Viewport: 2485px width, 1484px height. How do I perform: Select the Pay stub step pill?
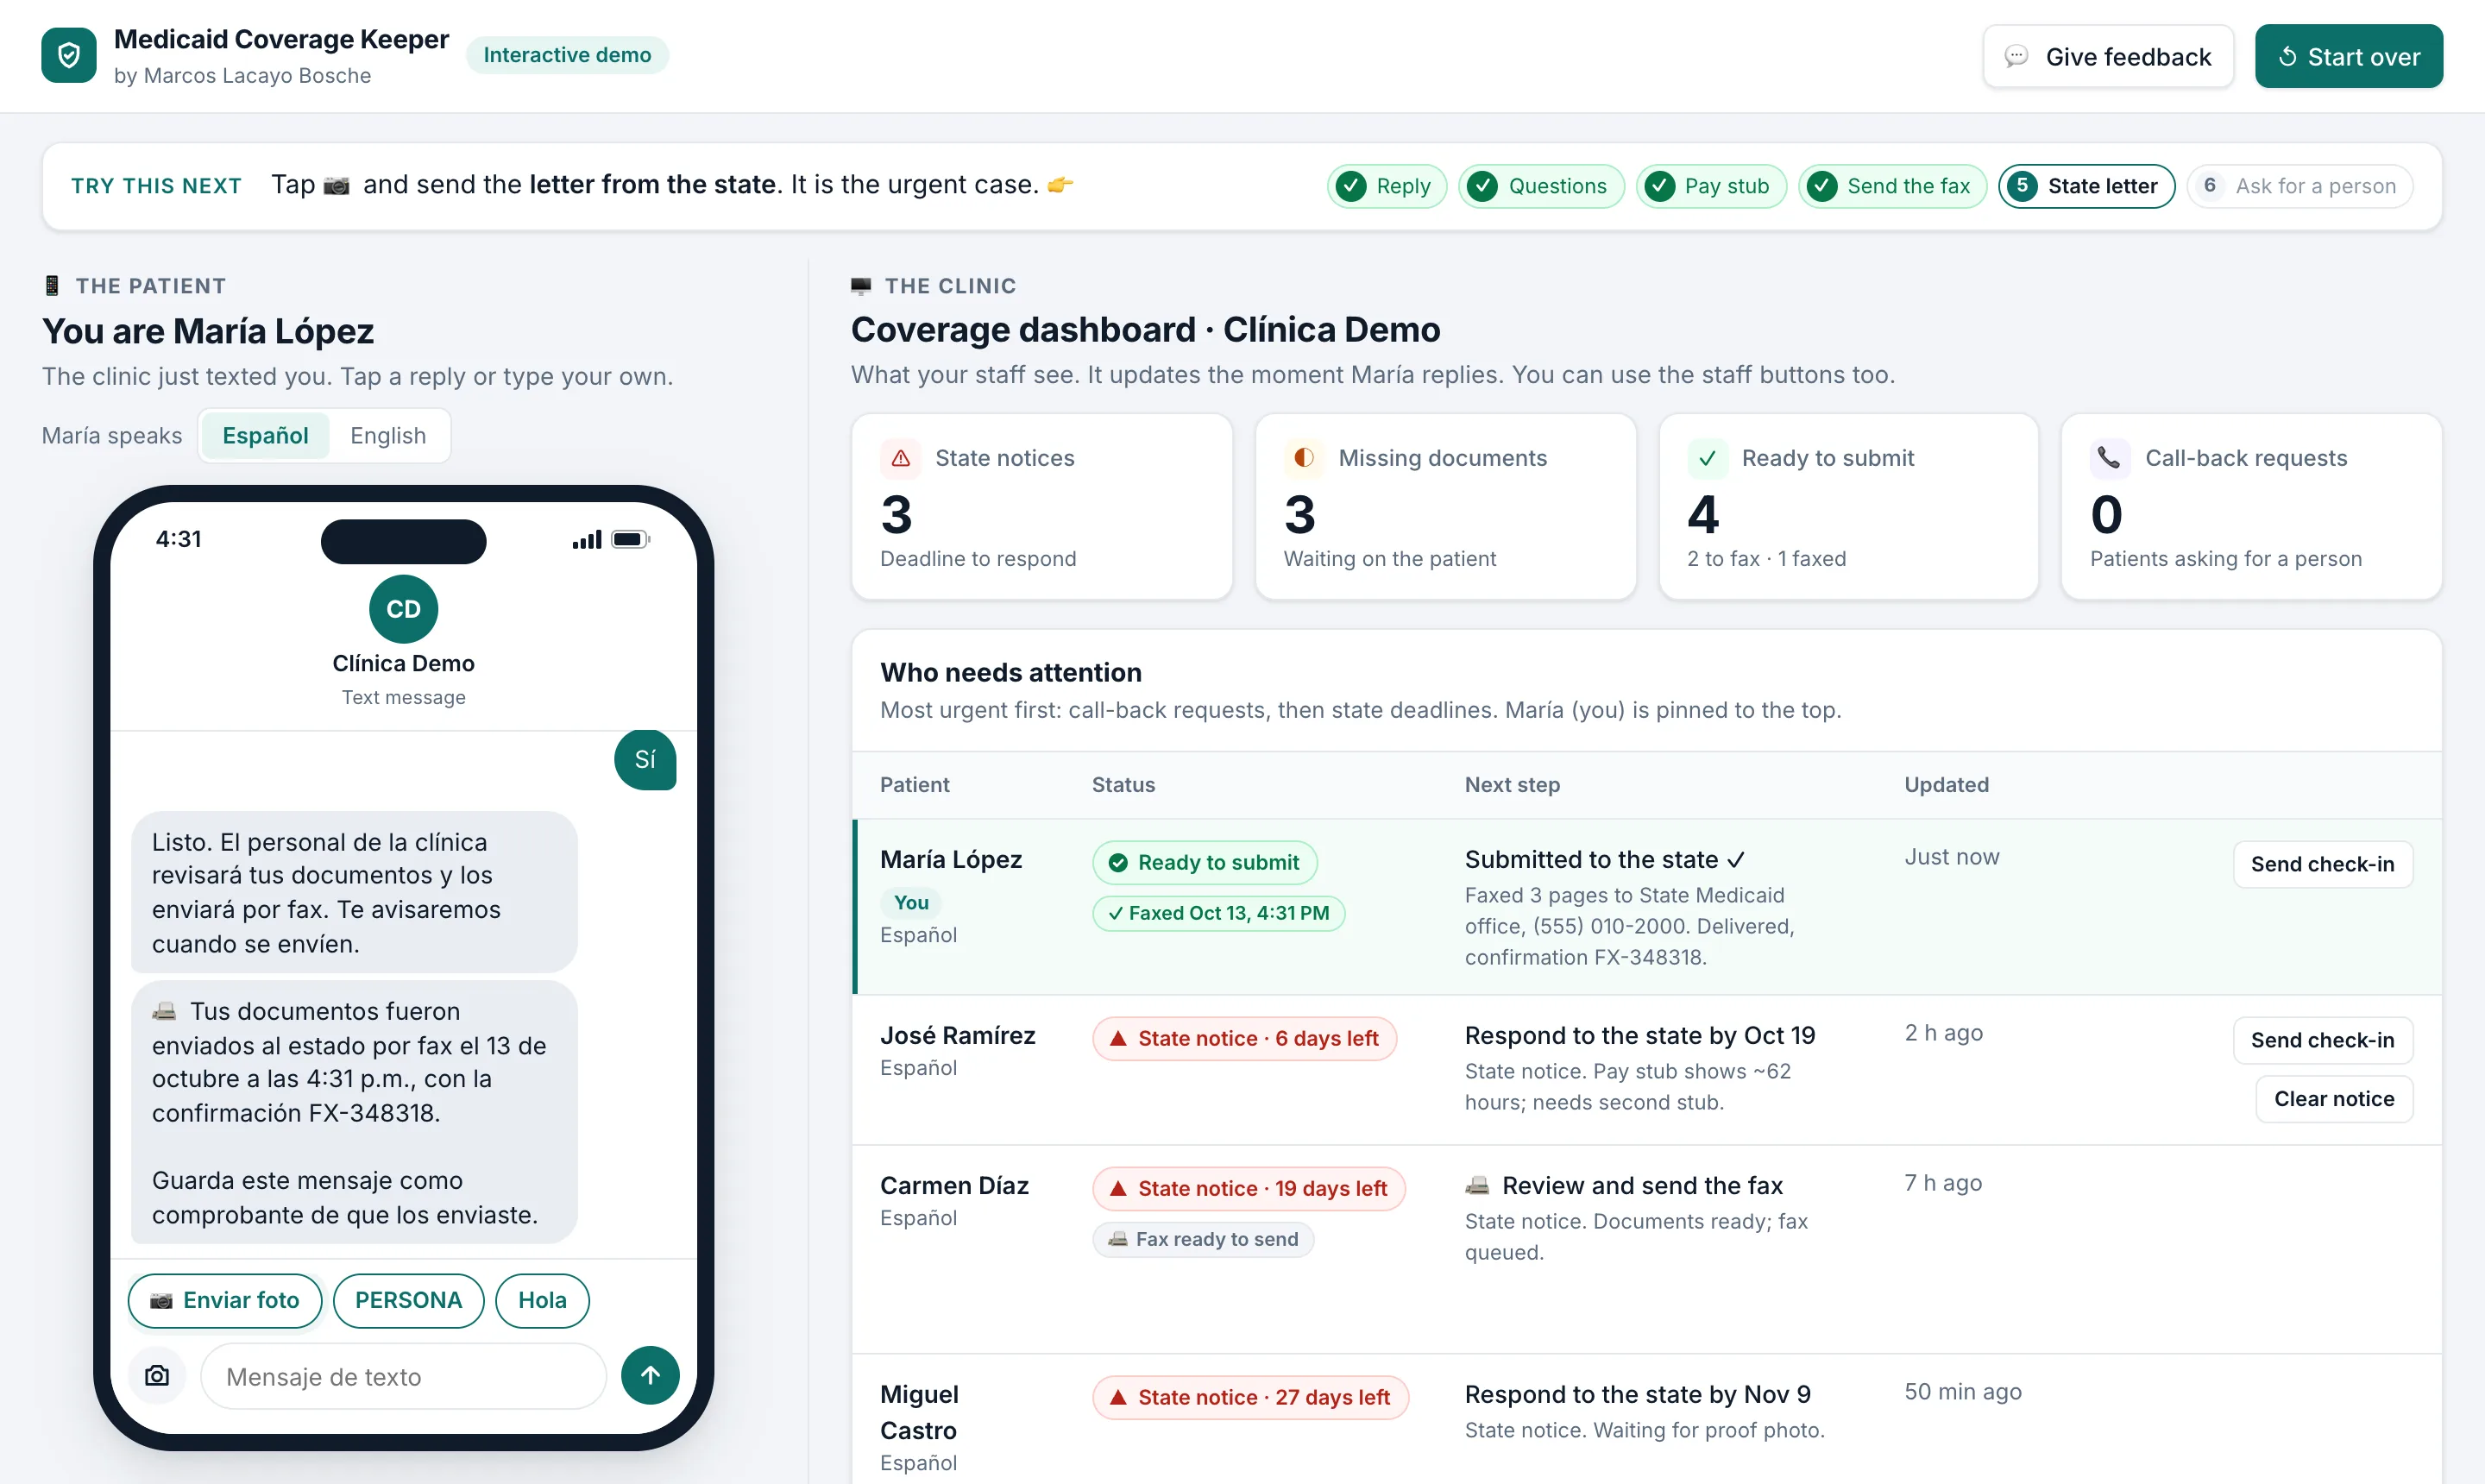click(x=1711, y=186)
